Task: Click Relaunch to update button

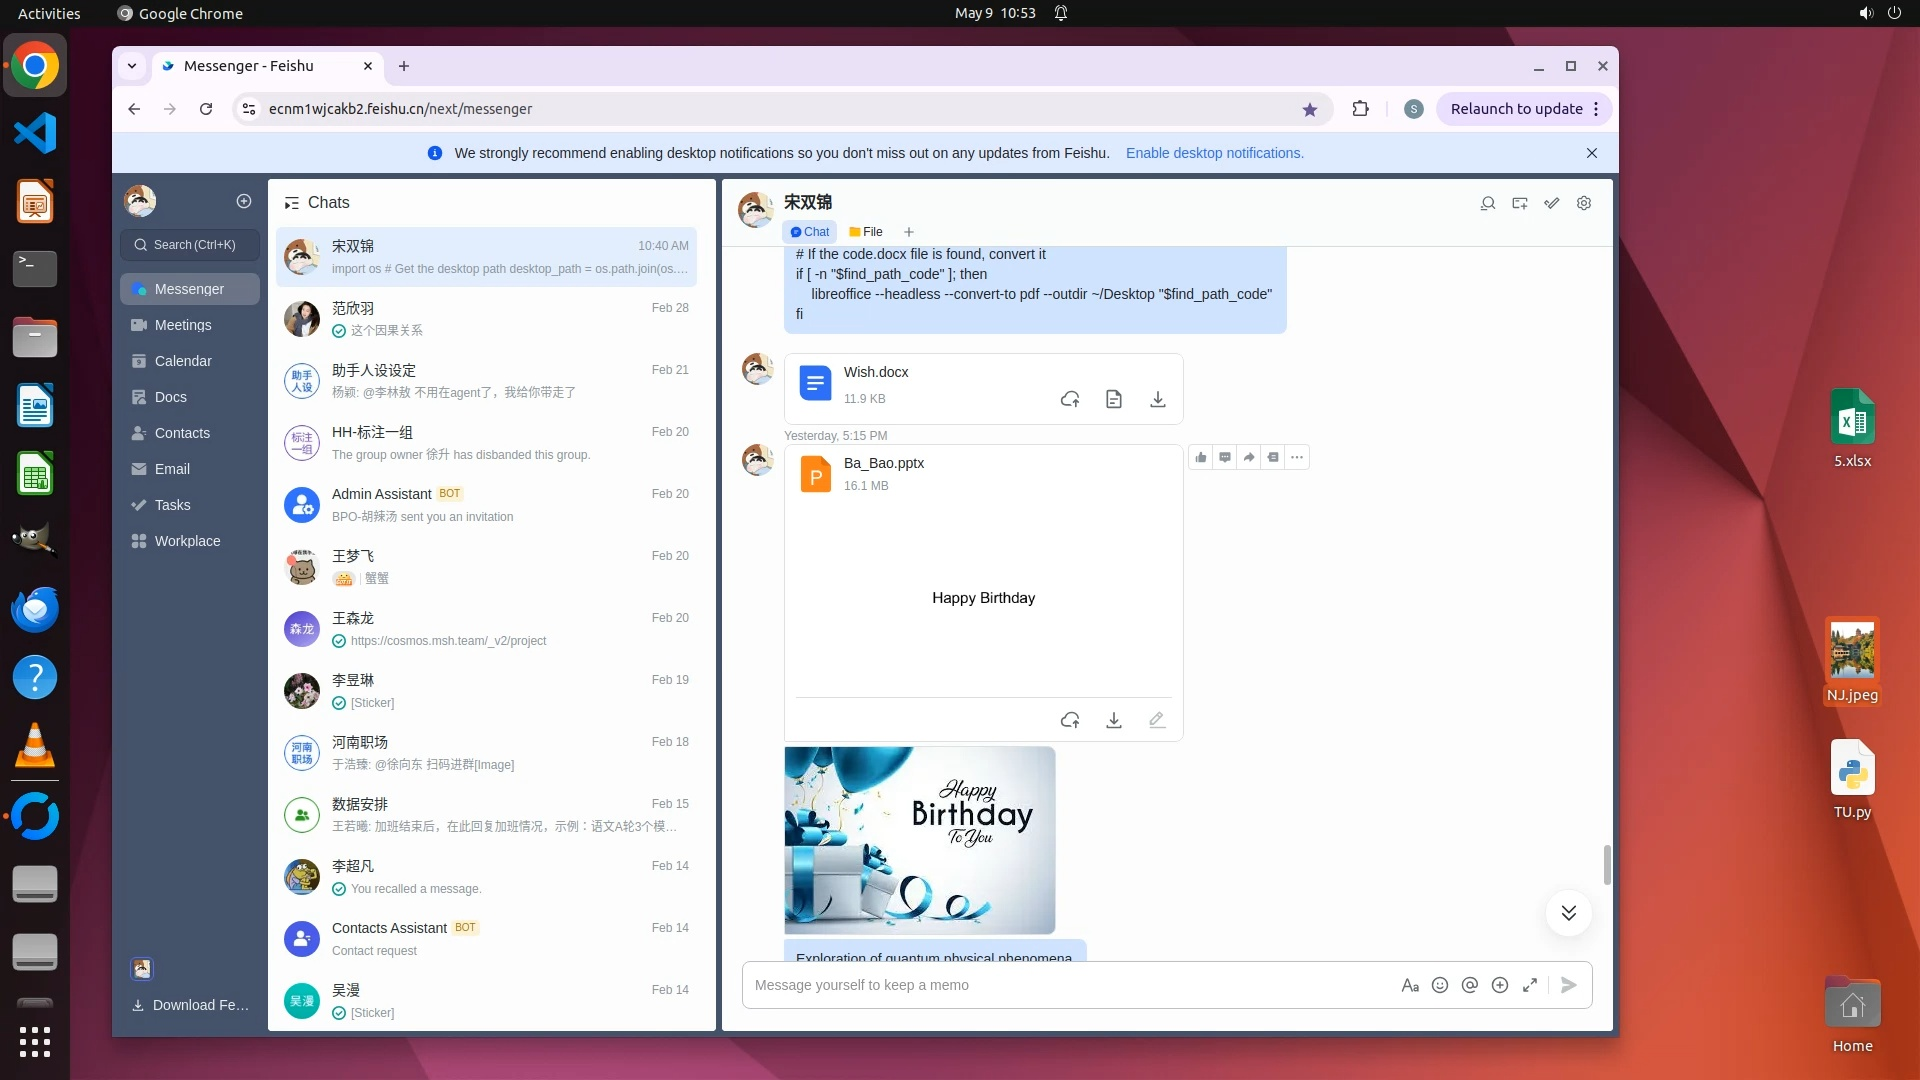Action: 1516,109
